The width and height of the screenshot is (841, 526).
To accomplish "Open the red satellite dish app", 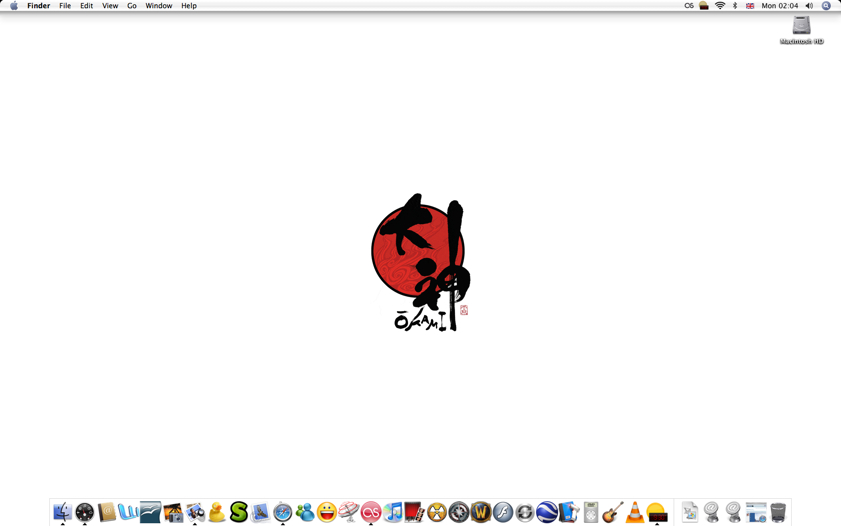I will pyautogui.click(x=349, y=512).
